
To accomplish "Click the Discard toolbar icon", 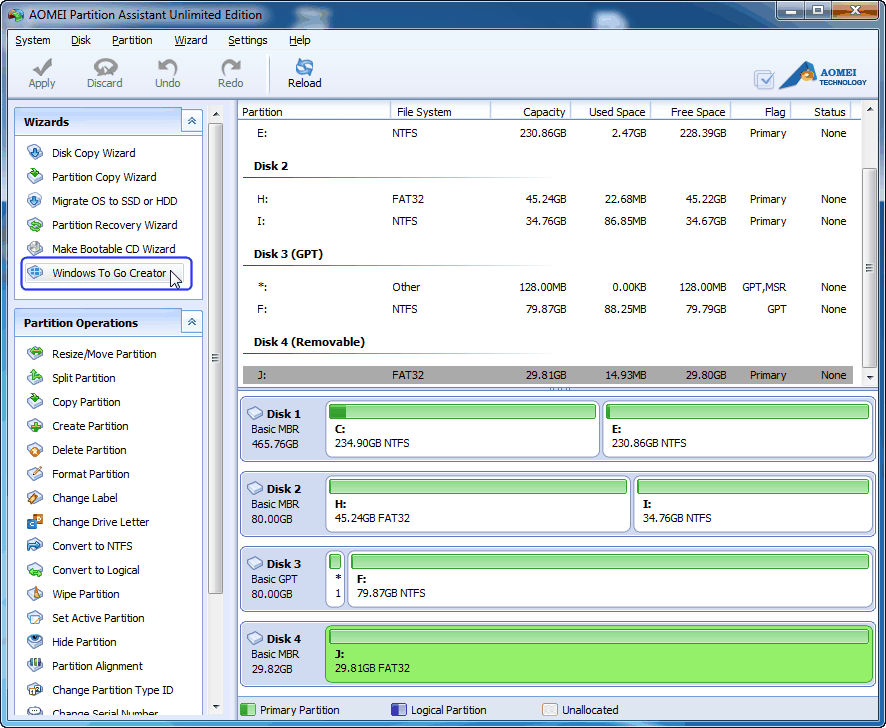I will (105, 67).
